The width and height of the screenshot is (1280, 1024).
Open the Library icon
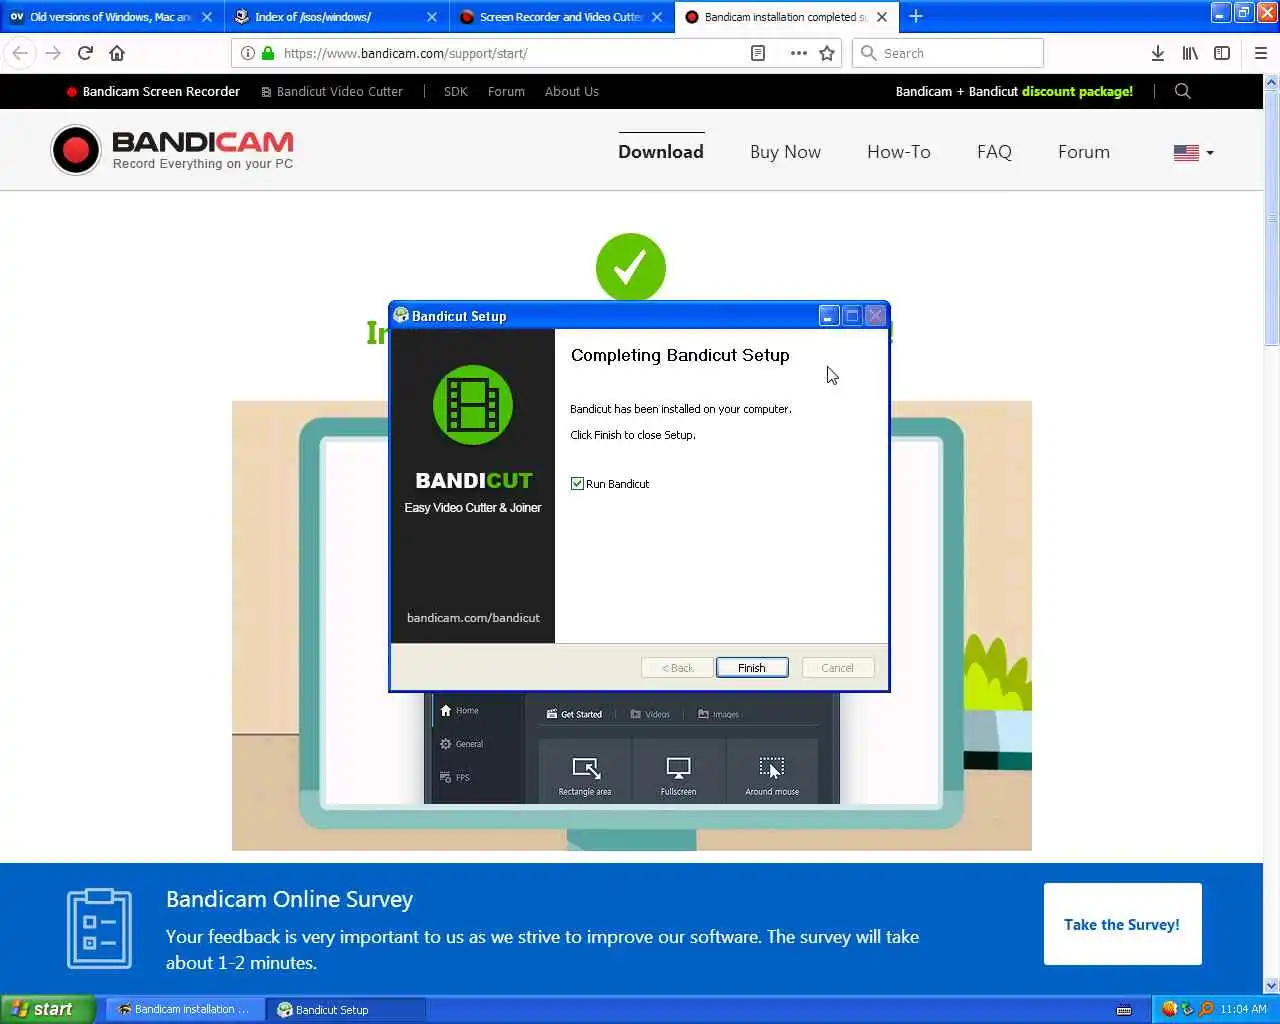pyautogui.click(x=1190, y=53)
